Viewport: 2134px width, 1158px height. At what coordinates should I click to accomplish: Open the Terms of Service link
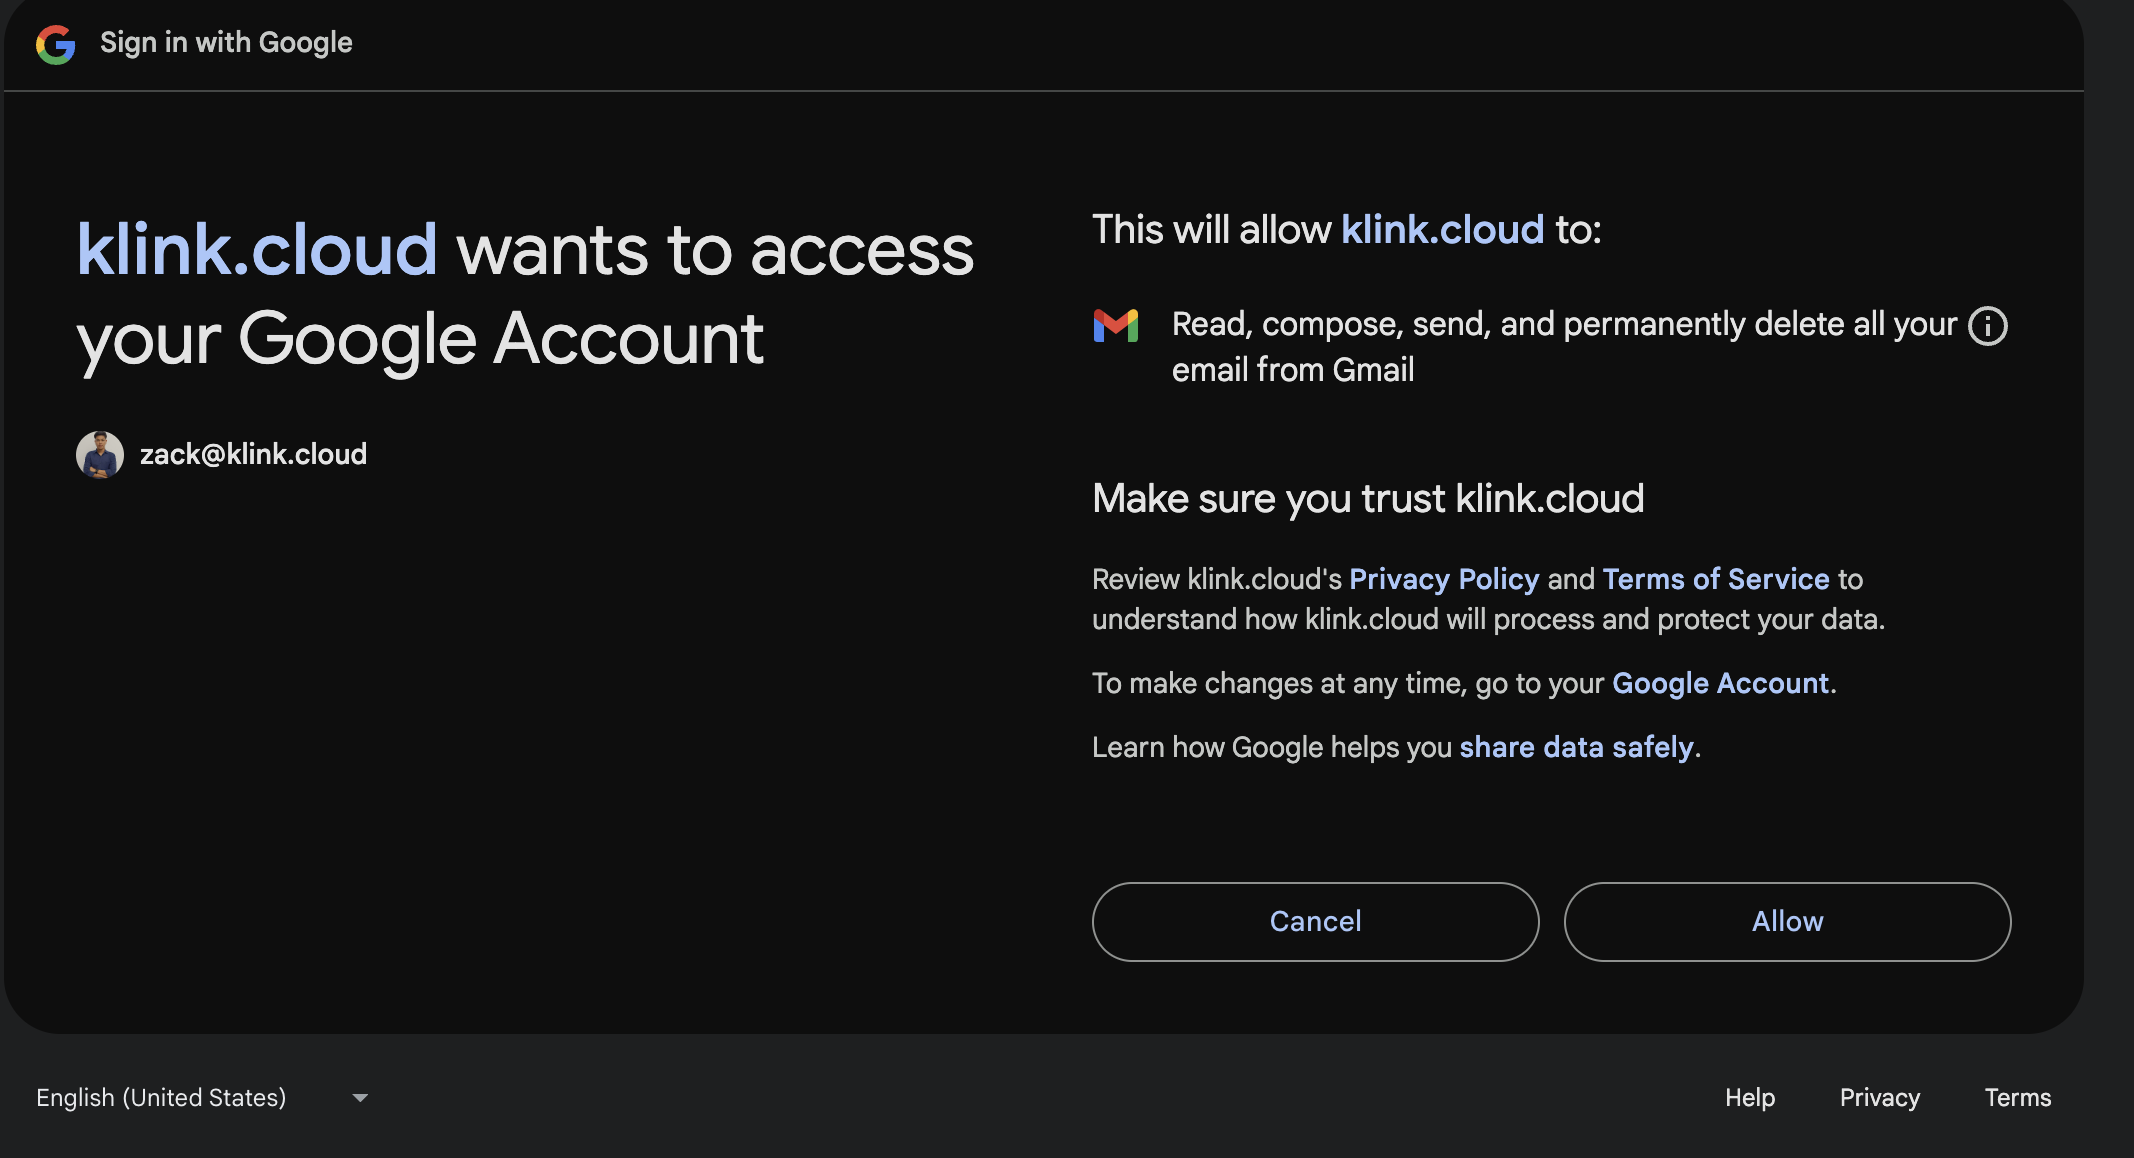point(1716,579)
